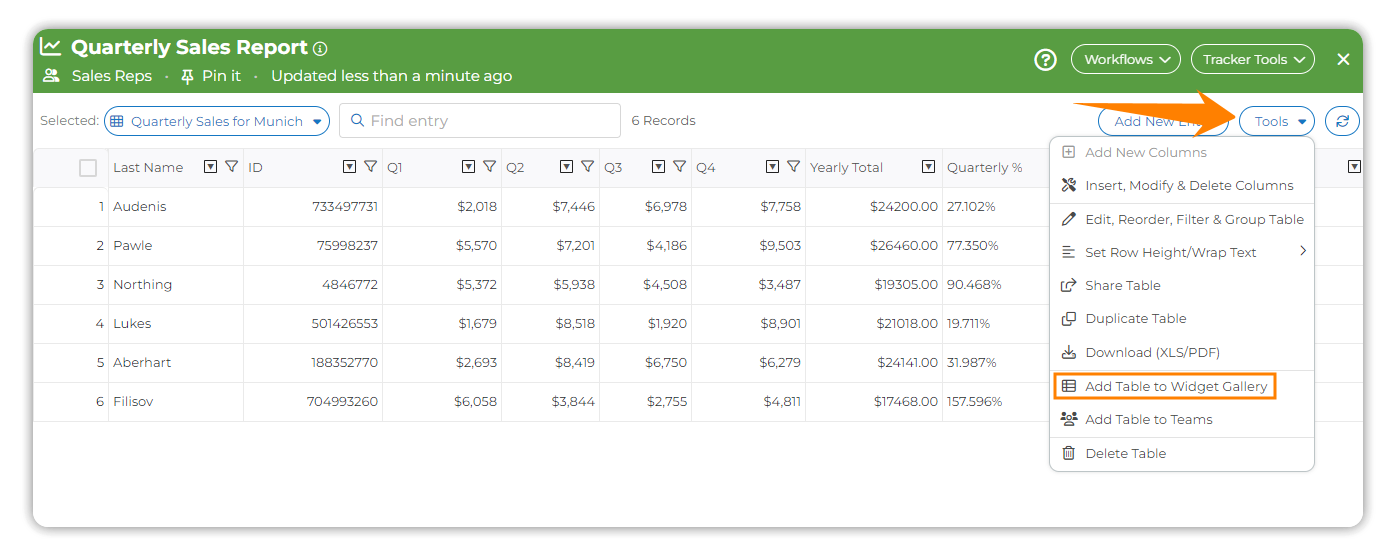Click the help question mark icon
Image resolution: width=1396 pixels, height=539 pixels.
coord(1045,60)
